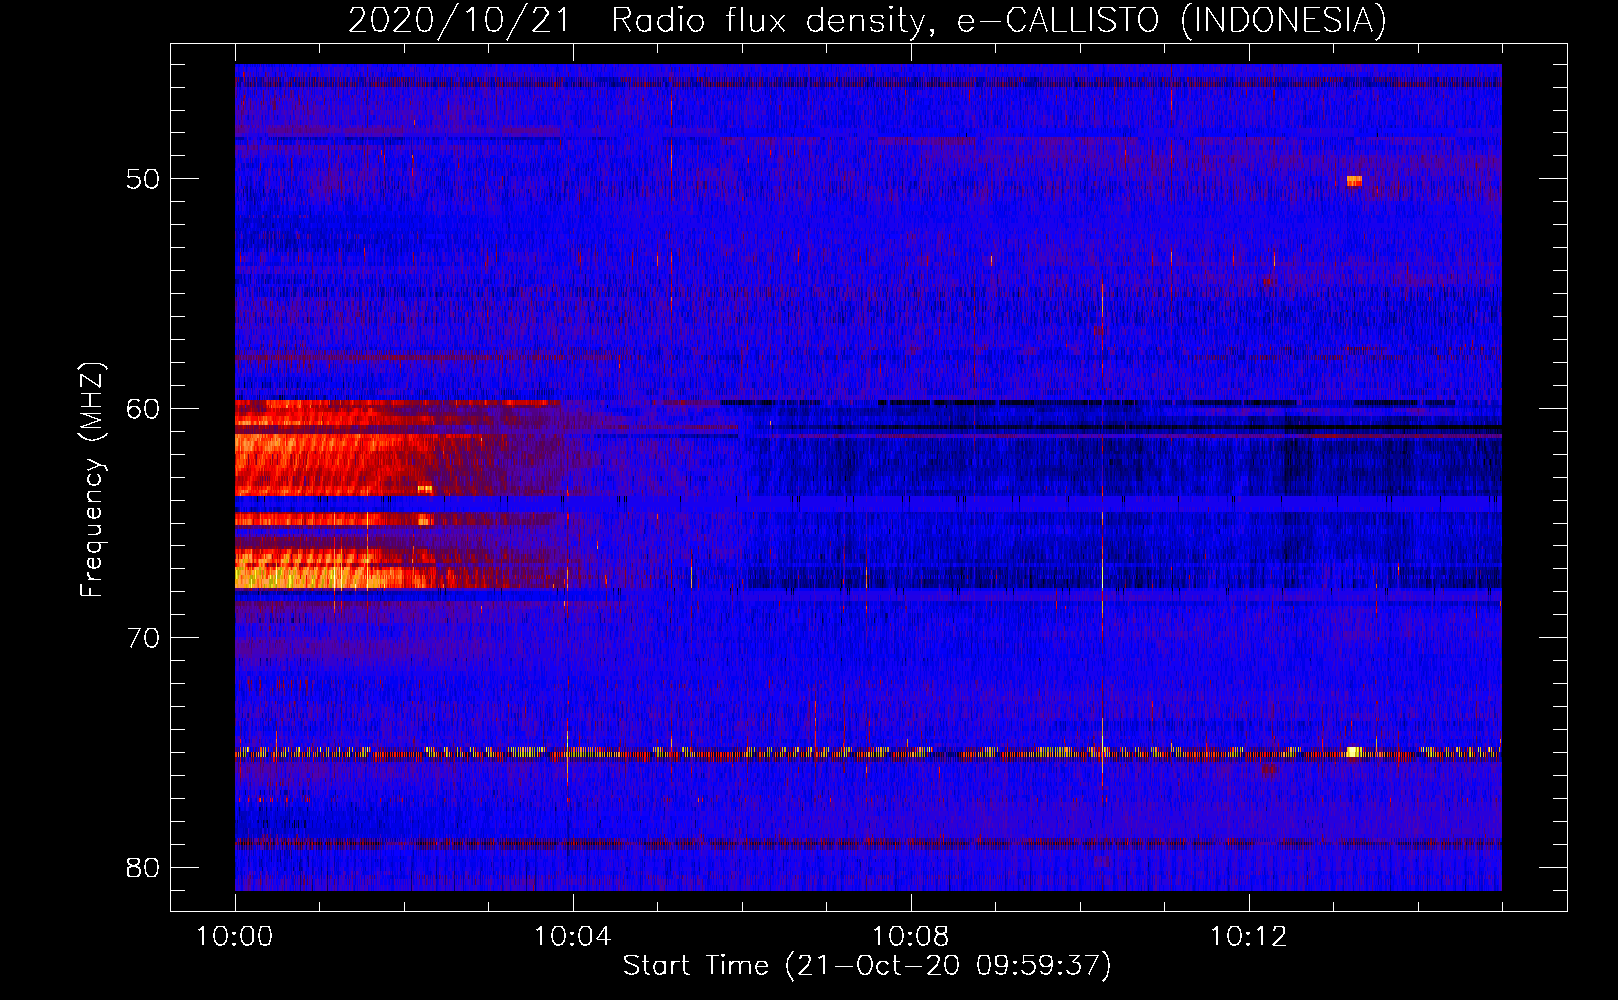Select the '10:12' time tick label
The width and height of the screenshot is (1618, 1000).
tap(1248, 937)
